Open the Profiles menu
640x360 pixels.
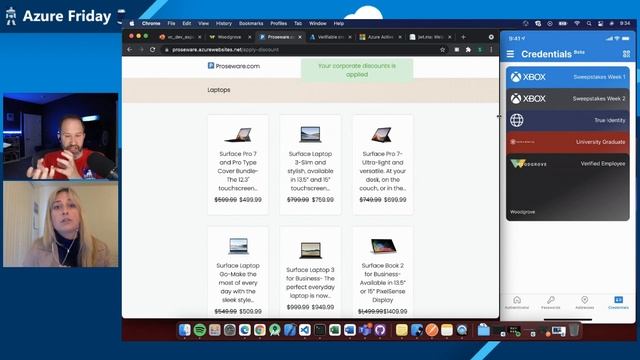(278, 24)
